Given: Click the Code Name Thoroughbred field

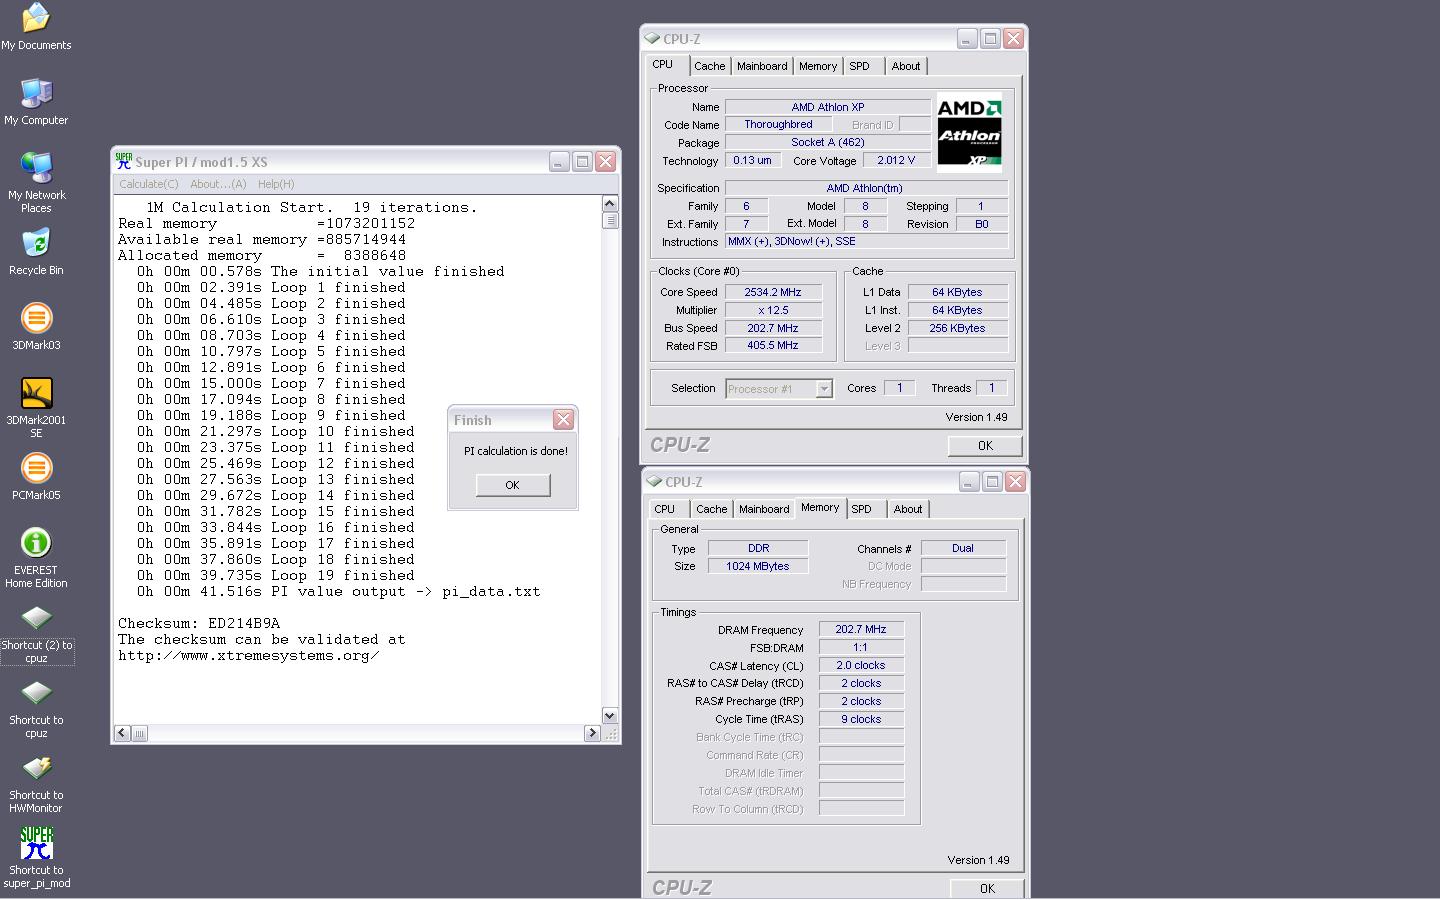Looking at the screenshot, I should coord(778,124).
